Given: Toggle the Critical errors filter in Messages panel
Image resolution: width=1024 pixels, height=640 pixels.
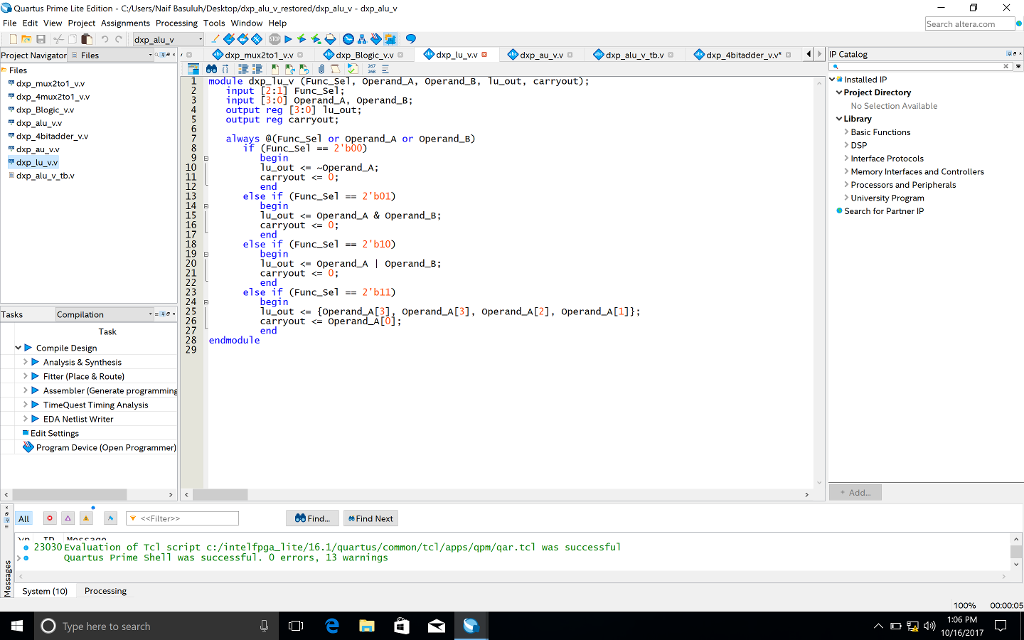Looking at the screenshot, I should pyautogui.click(x=50, y=519).
